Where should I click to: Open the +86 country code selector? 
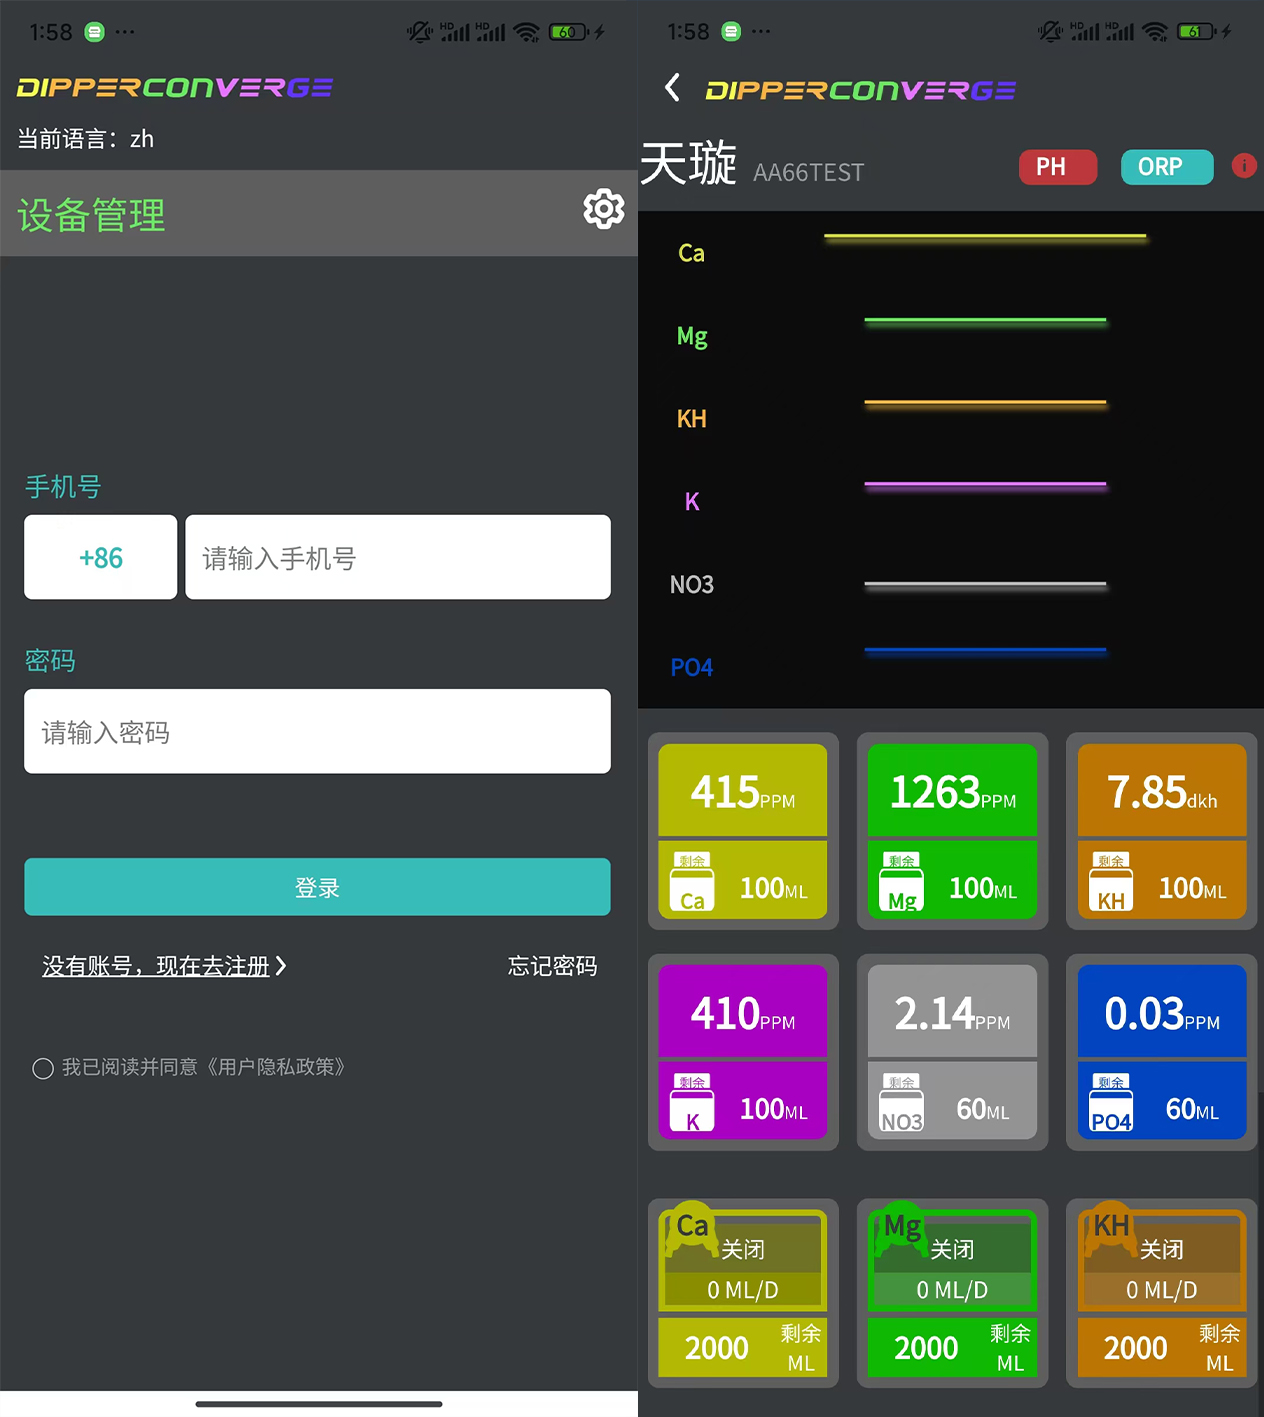coord(101,558)
